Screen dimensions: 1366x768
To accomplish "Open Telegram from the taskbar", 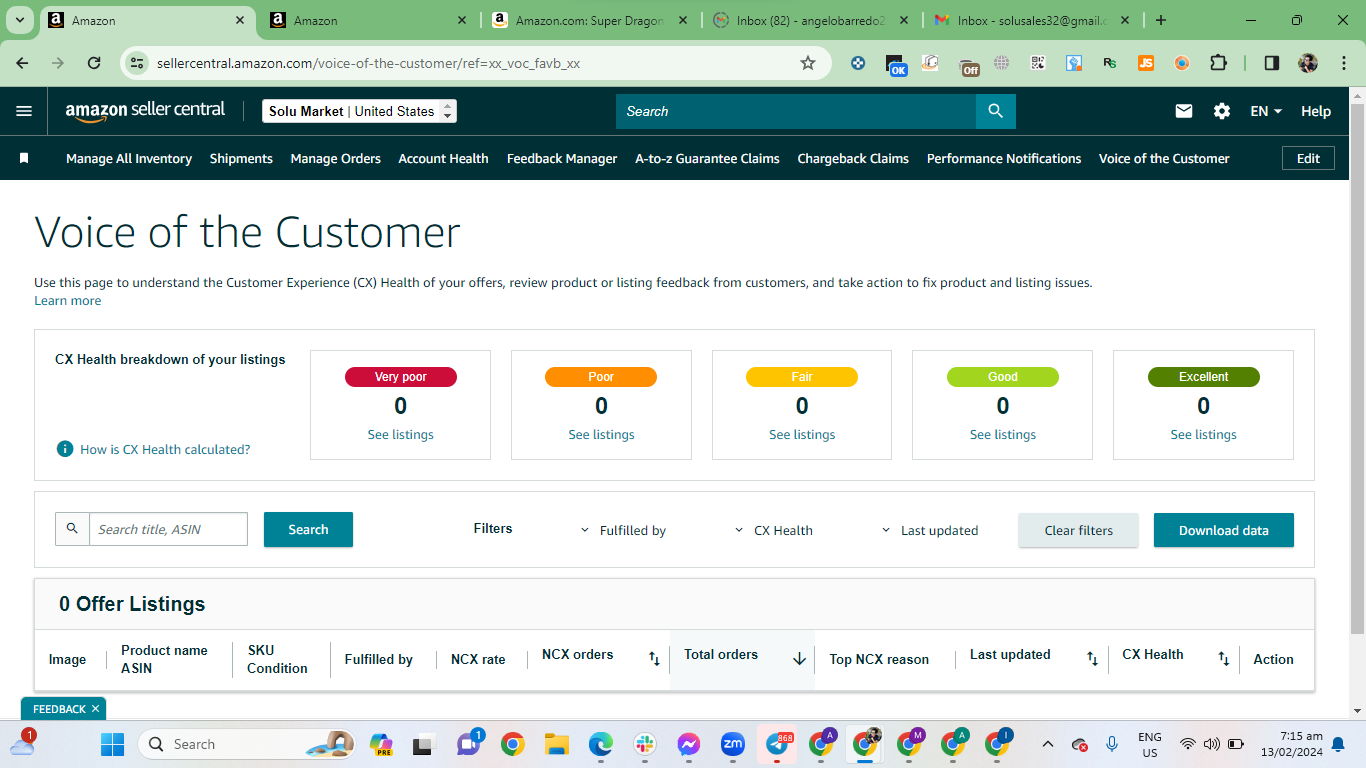I will point(778,744).
